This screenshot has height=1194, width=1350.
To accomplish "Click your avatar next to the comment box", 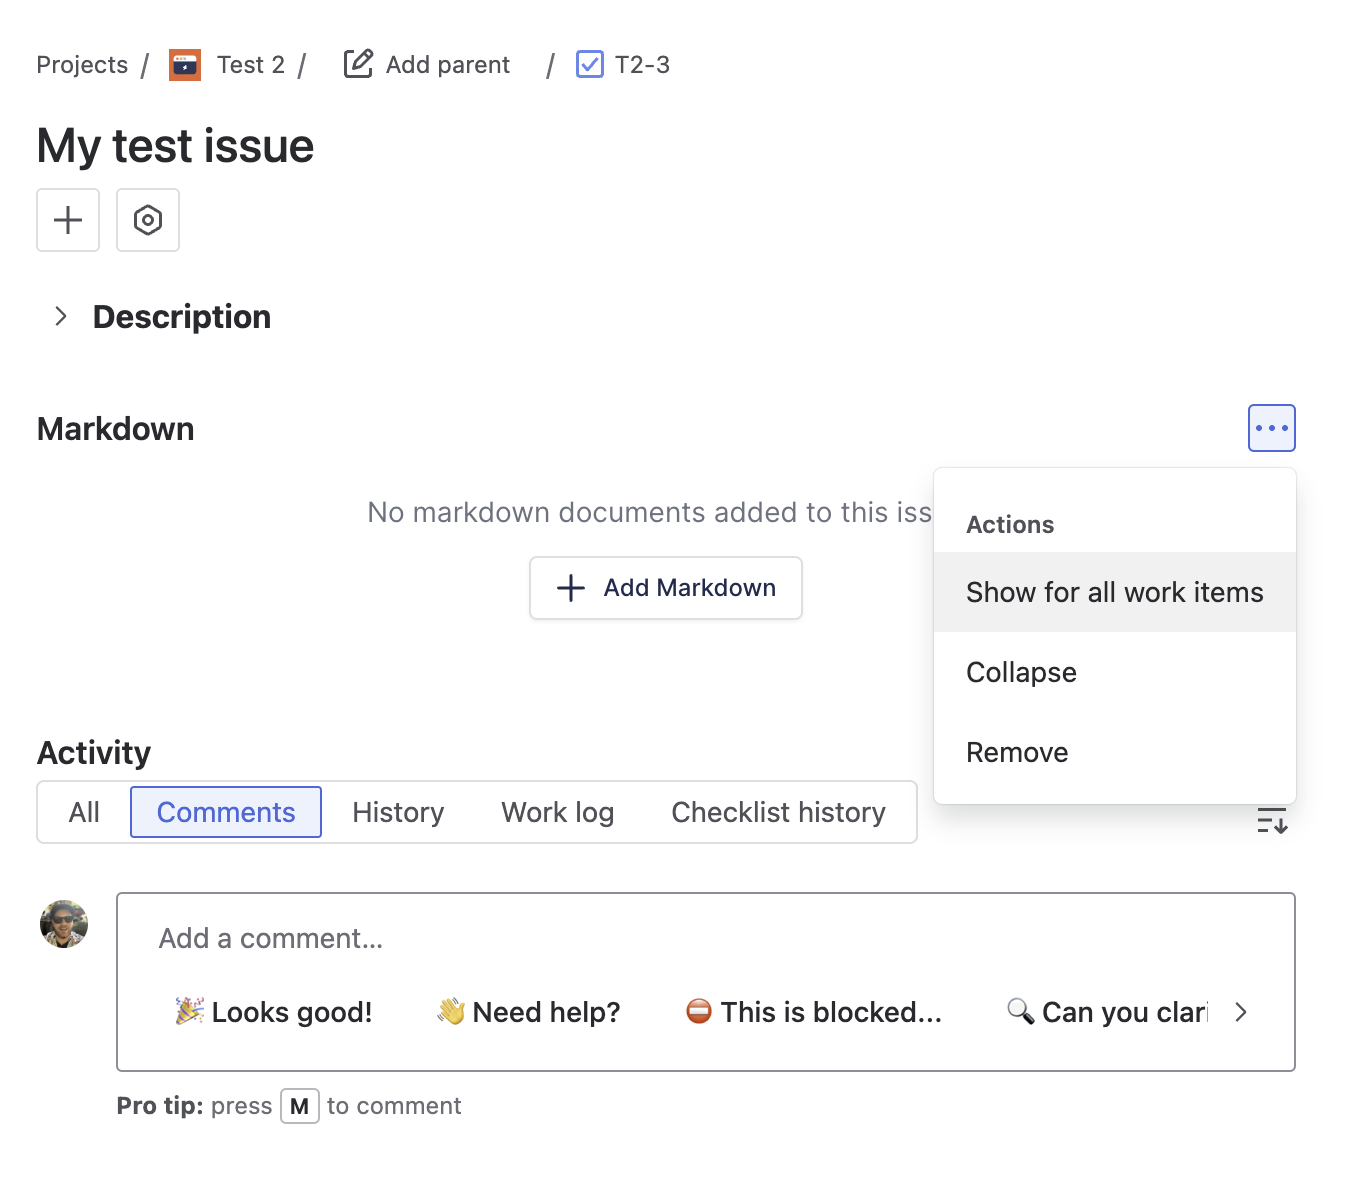I will [63, 924].
